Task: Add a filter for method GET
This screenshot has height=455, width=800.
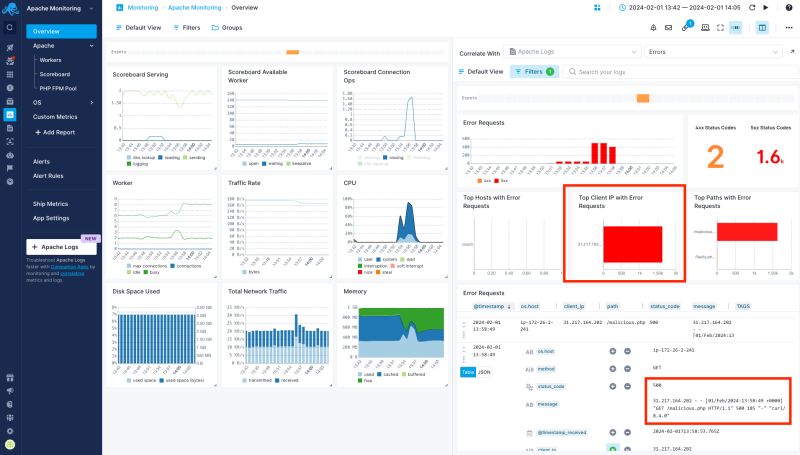Action: (612, 368)
